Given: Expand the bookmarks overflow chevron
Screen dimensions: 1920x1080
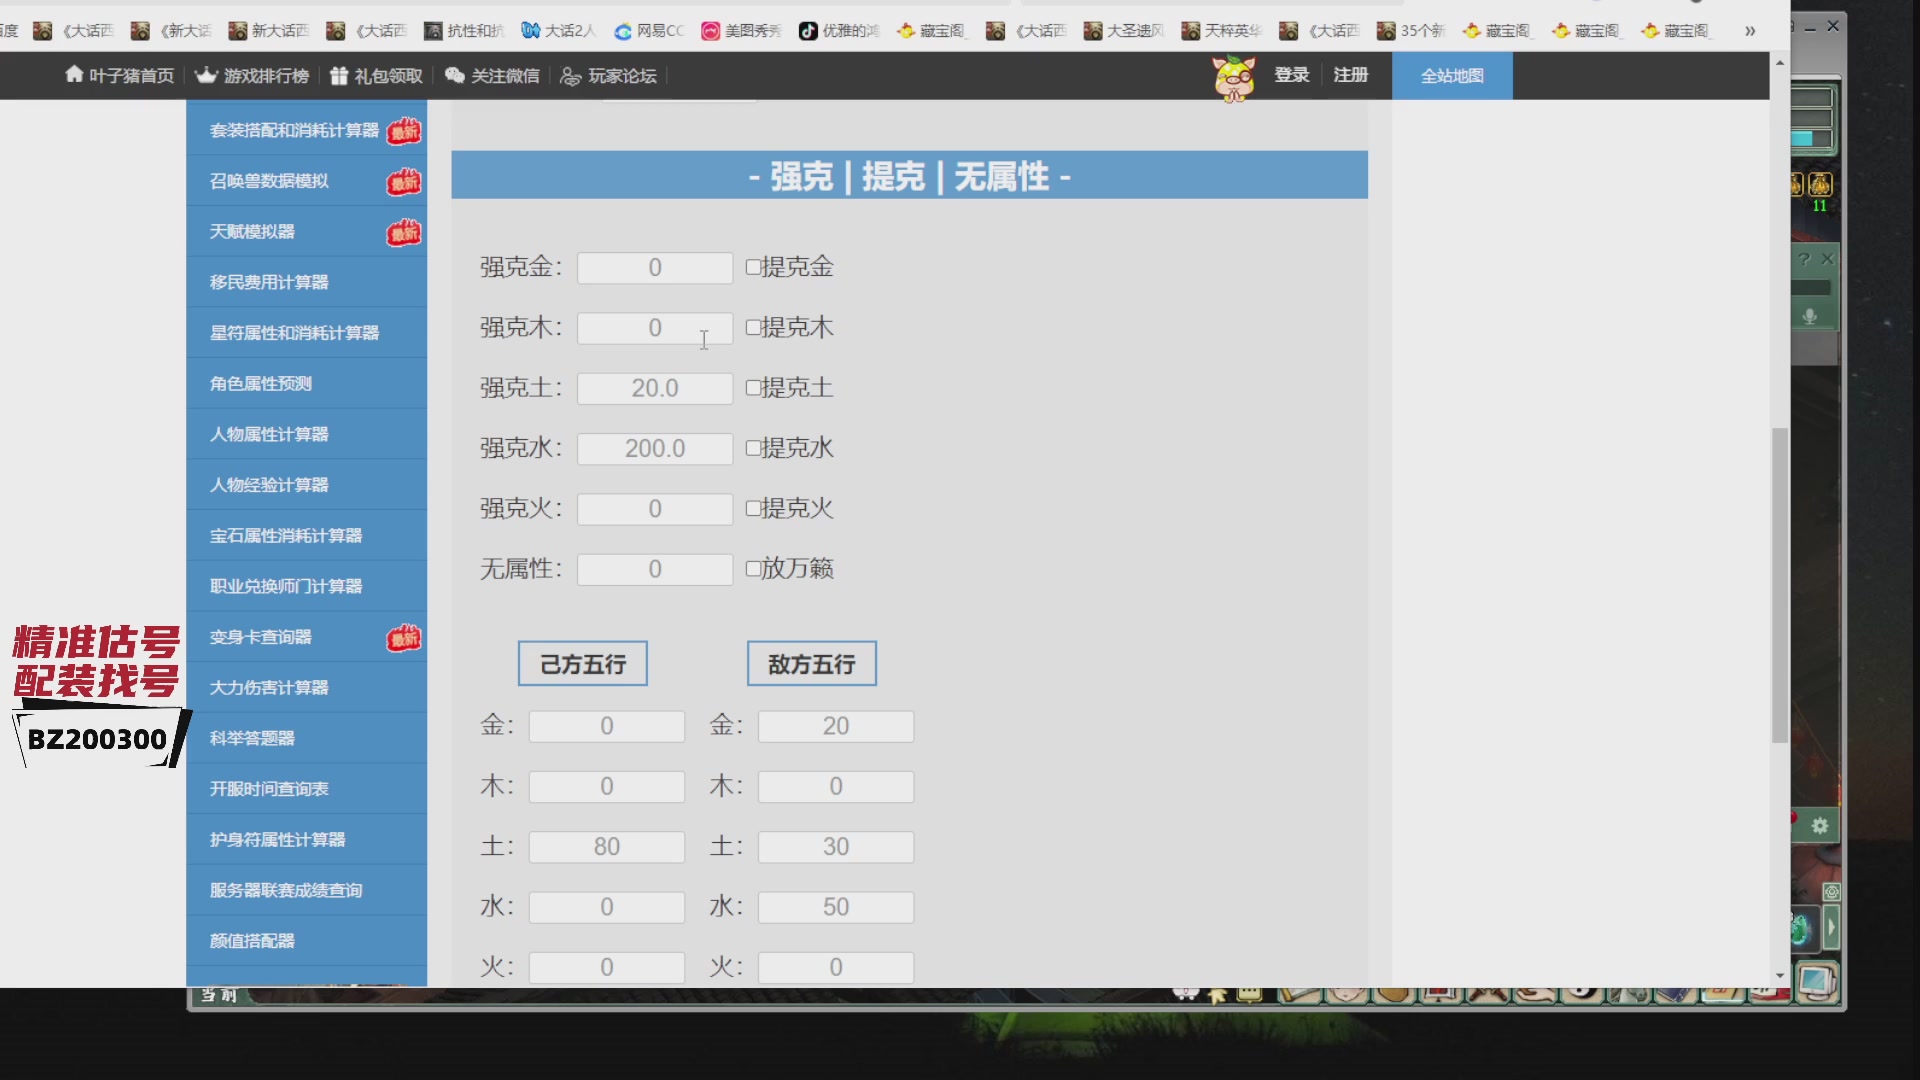Looking at the screenshot, I should (1749, 31).
